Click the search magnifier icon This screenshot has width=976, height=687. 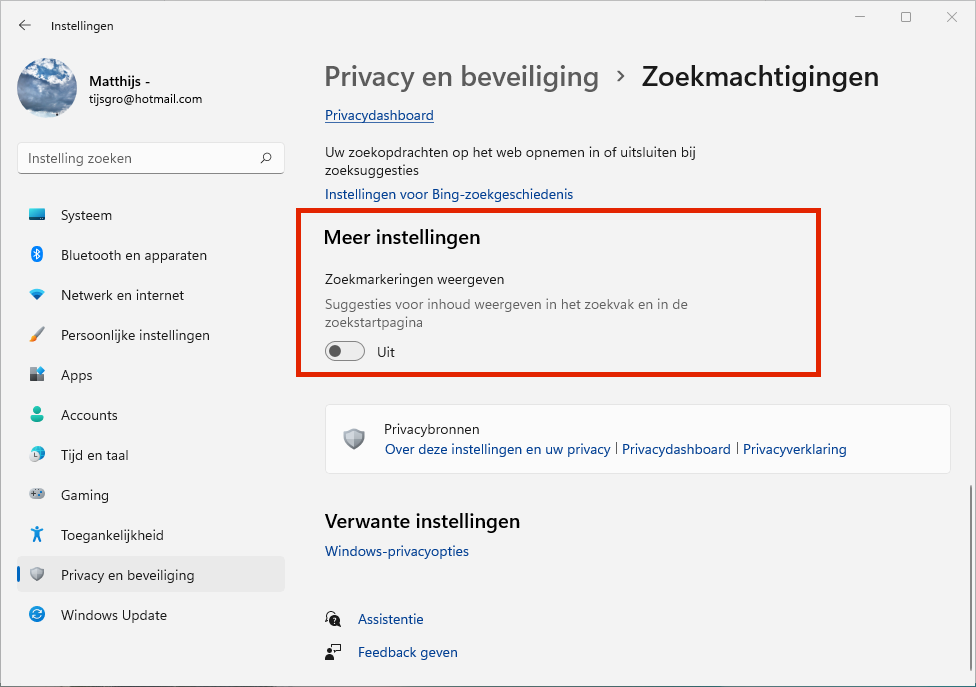[266, 158]
